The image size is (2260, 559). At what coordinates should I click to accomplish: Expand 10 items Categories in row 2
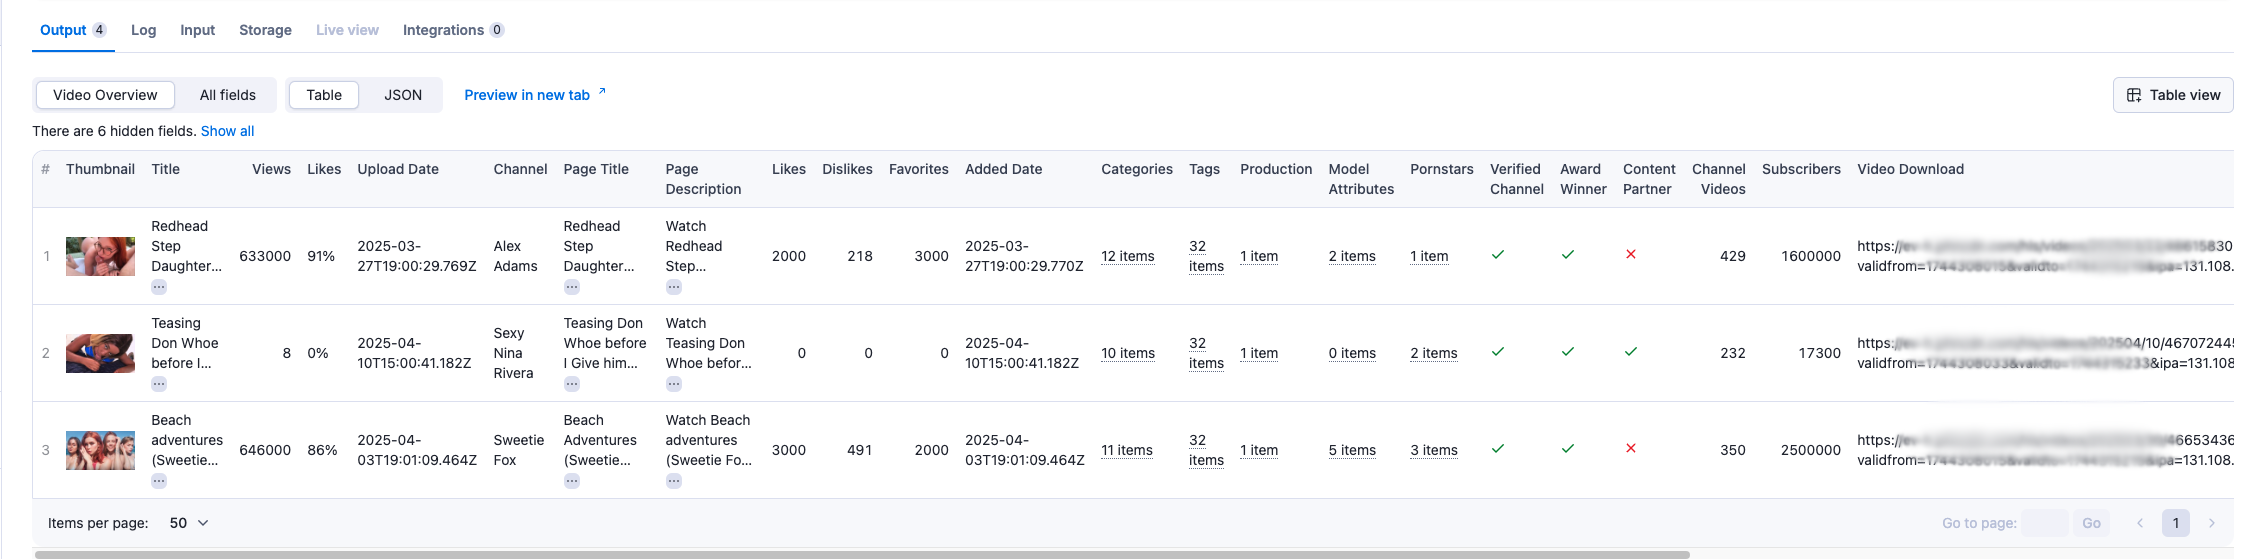(x=1128, y=353)
